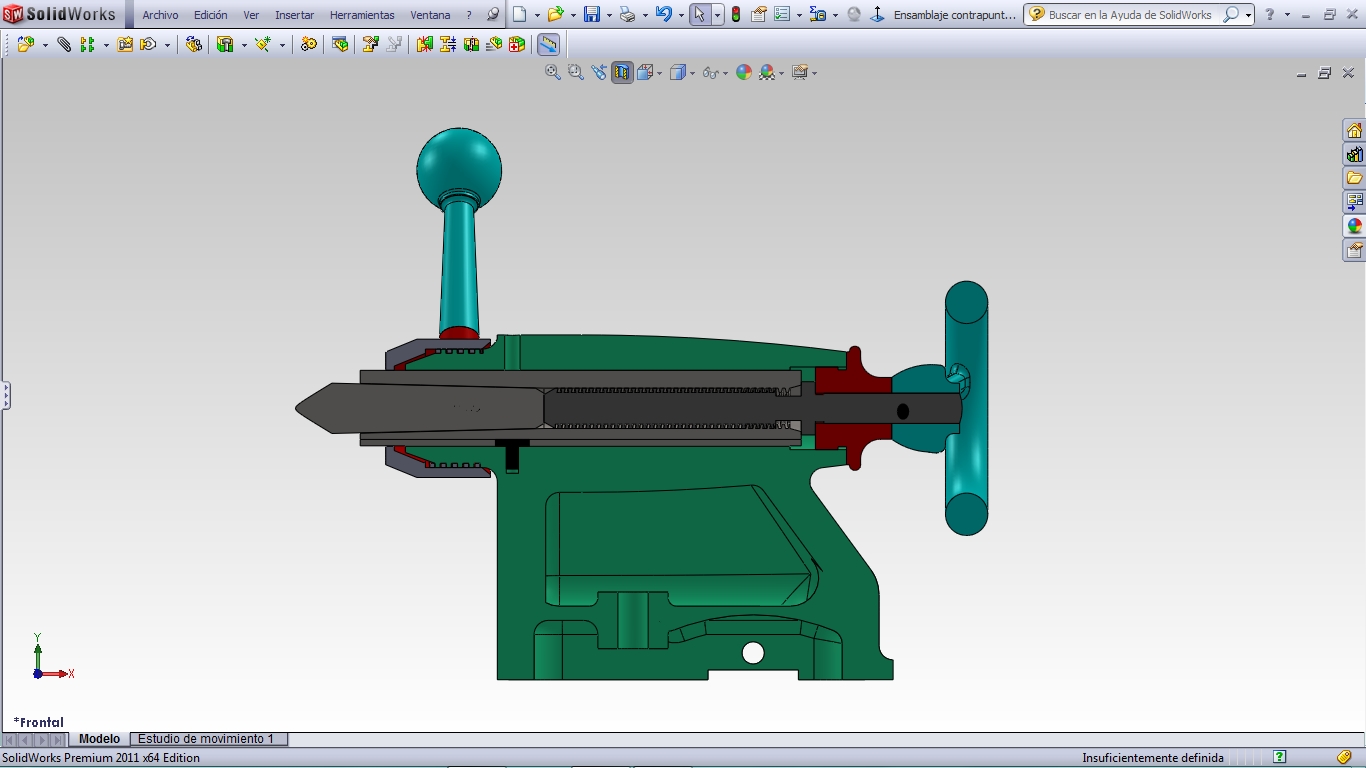Click the Hole Alignment icon
The height and width of the screenshot is (768, 1366).
(x=471, y=45)
